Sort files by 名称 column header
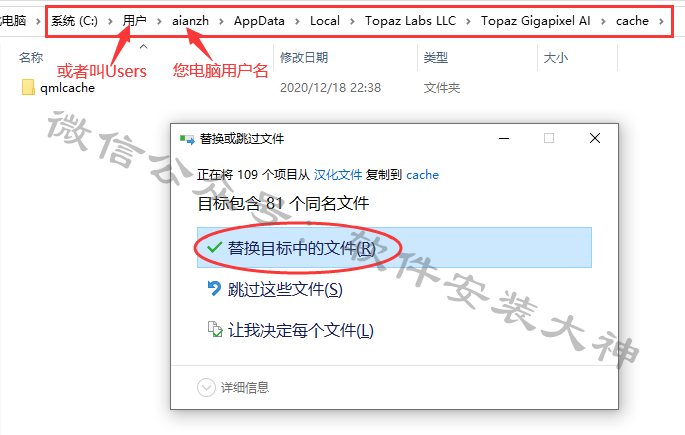 (31, 57)
